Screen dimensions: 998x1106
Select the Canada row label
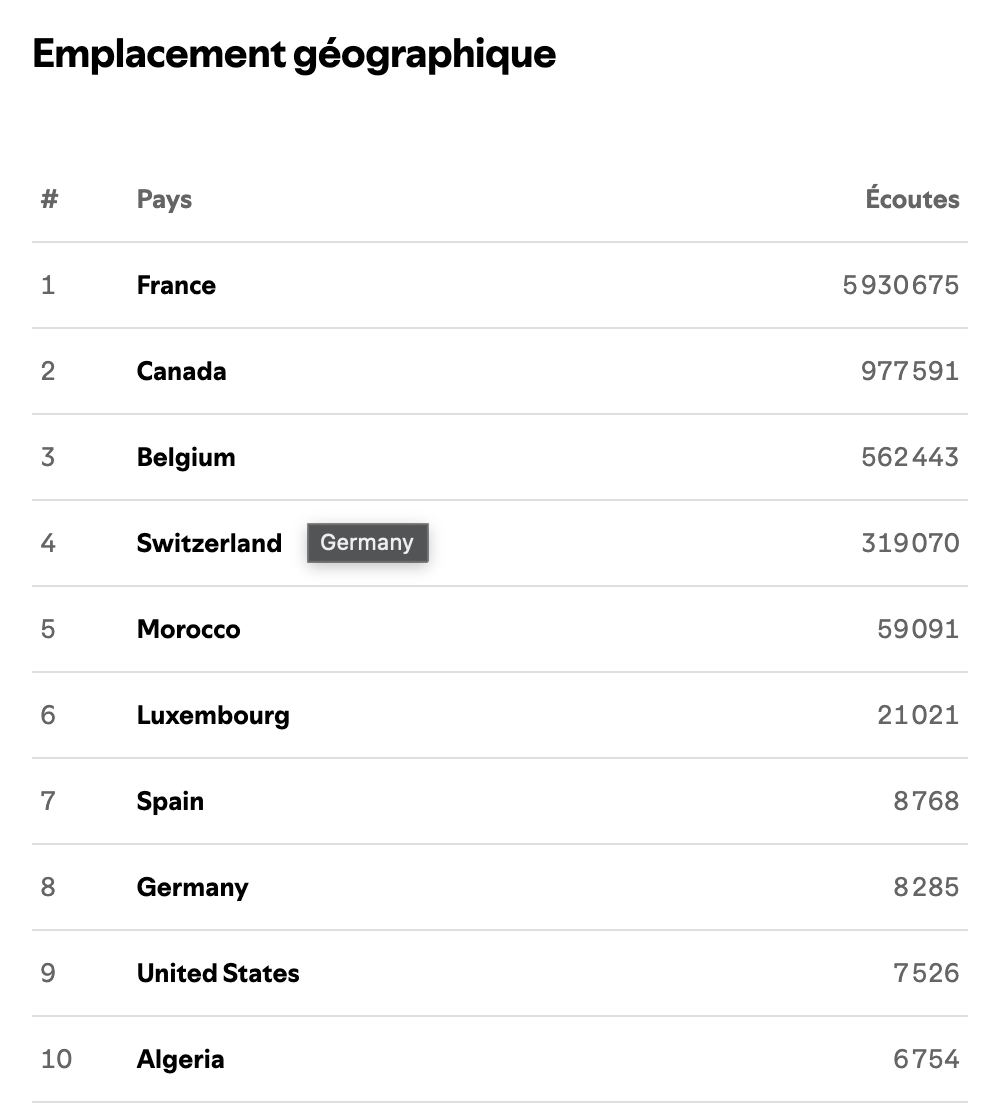click(181, 372)
